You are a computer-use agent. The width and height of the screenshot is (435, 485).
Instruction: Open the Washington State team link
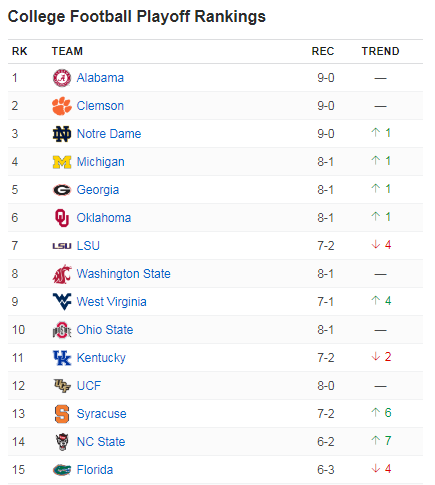click(x=124, y=274)
